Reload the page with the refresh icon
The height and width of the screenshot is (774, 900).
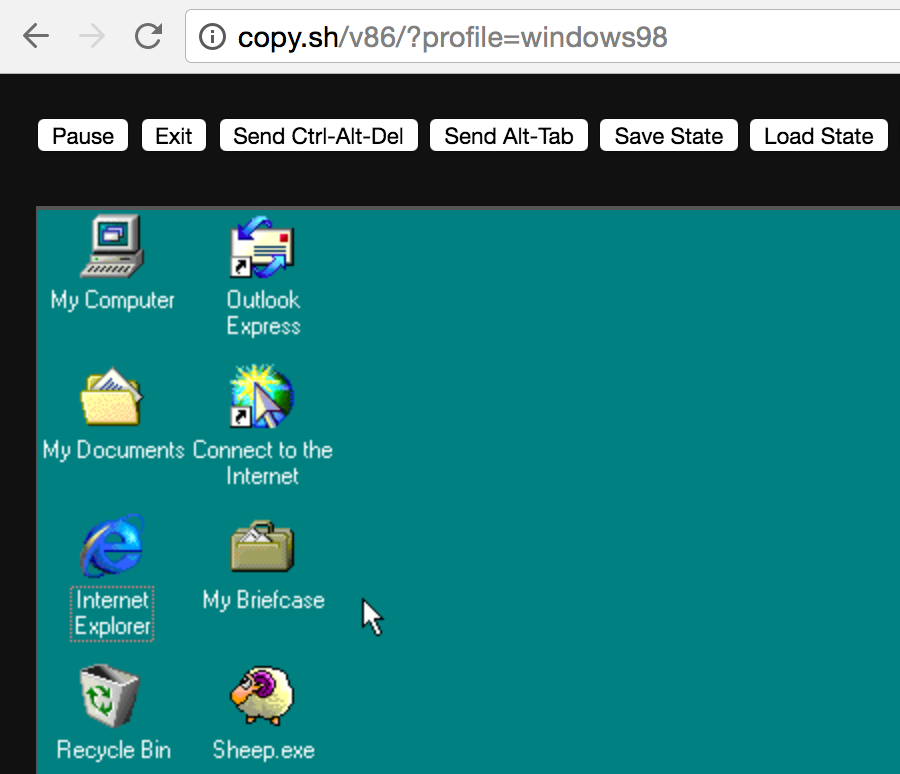click(x=148, y=36)
